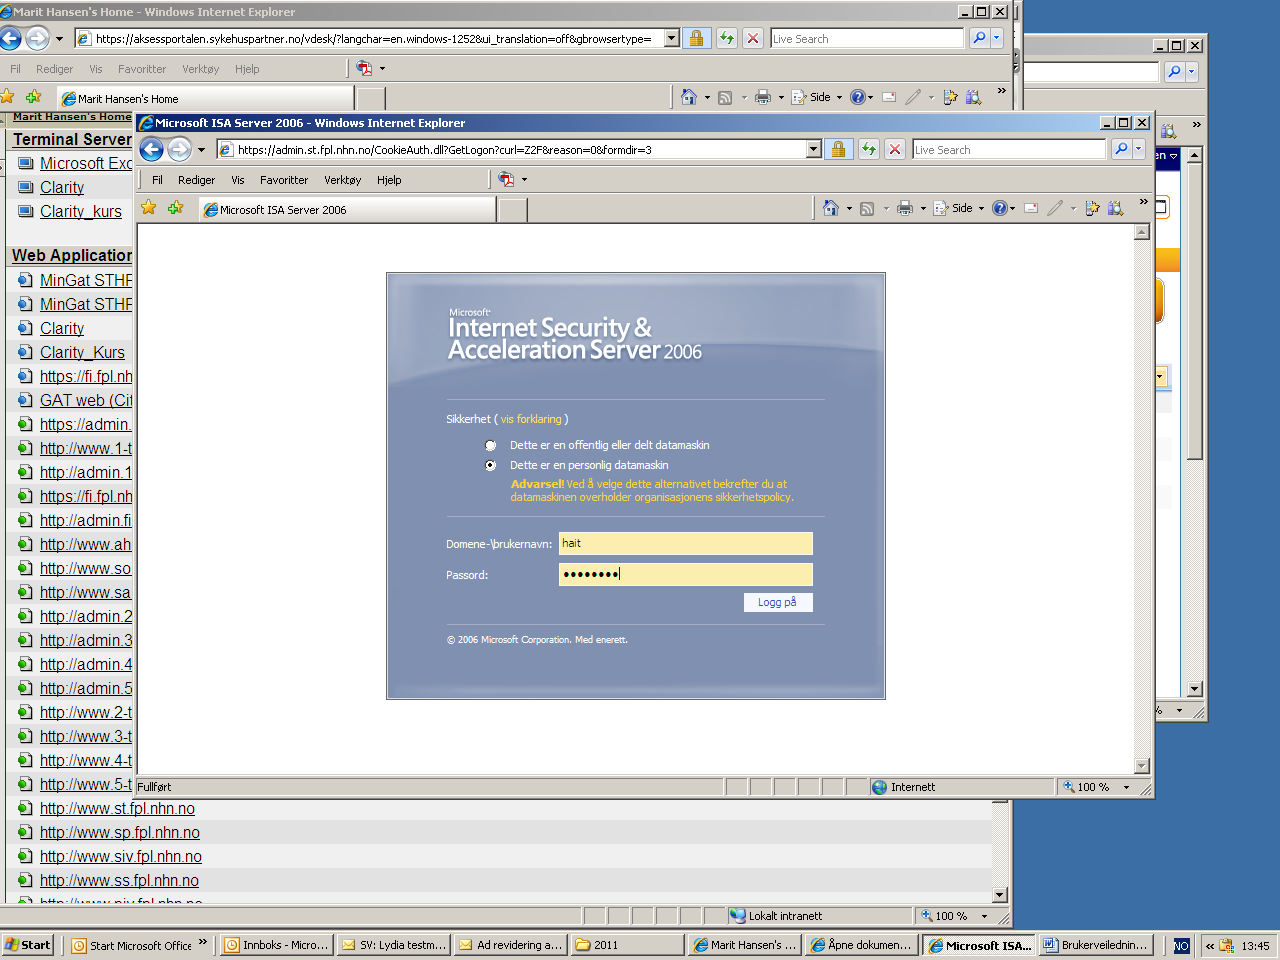The height and width of the screenshot is (960, 1280).
Task: Open 2011 folder taskbar button
Action: click(627, 945)
